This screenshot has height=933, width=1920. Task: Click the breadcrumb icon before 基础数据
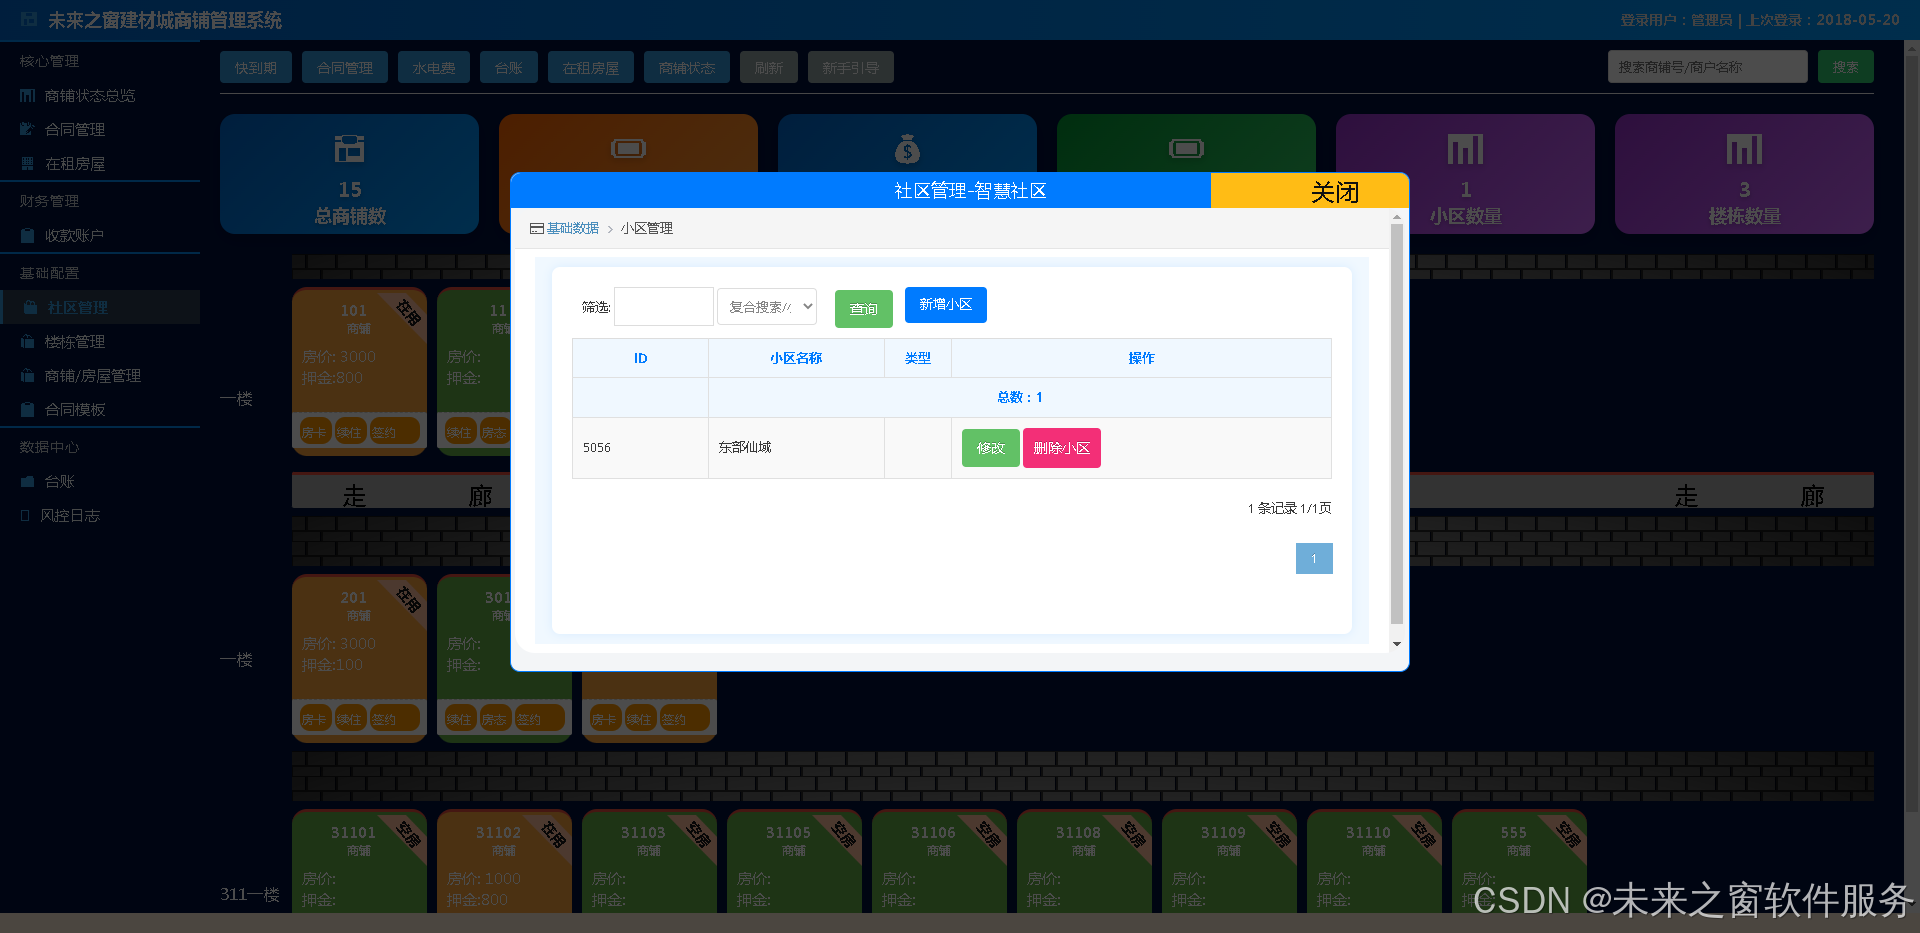click(x=537, y=229)
